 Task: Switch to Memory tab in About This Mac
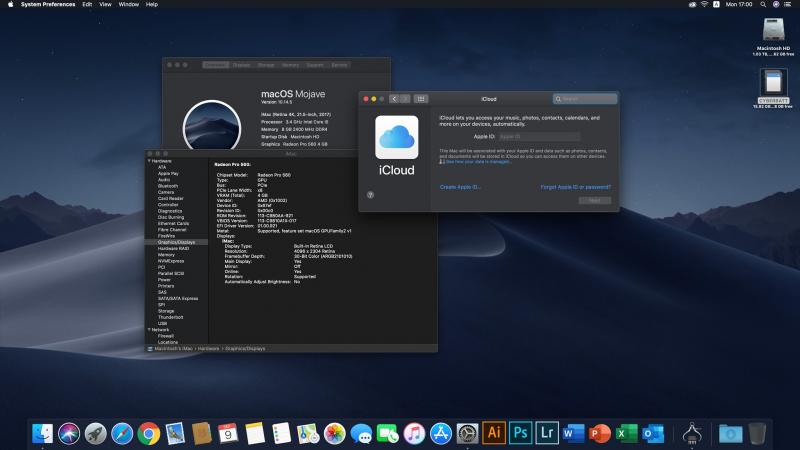[x=290, y=65]
